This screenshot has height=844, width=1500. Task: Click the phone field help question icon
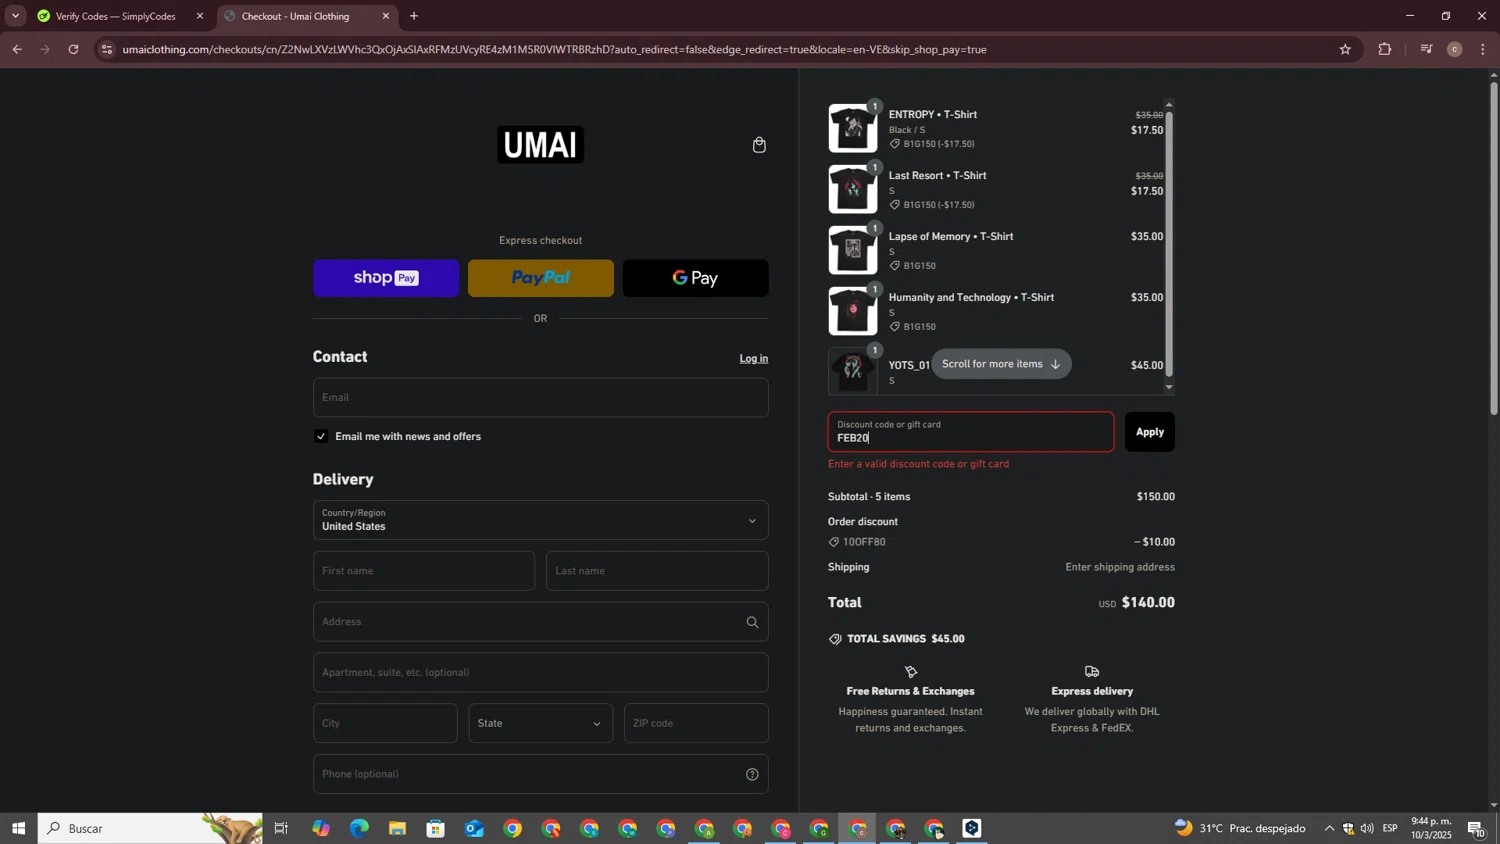[752, 774]
